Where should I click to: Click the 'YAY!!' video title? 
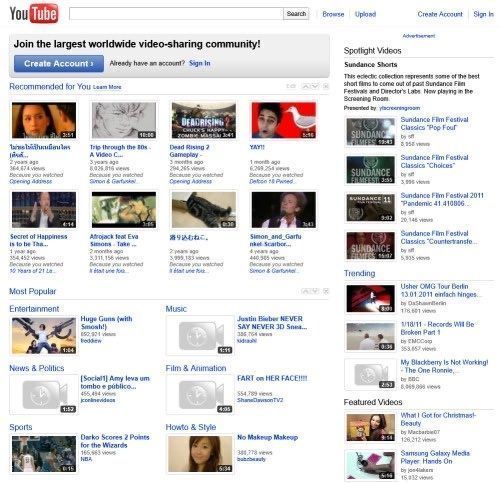tap(257, 147)
